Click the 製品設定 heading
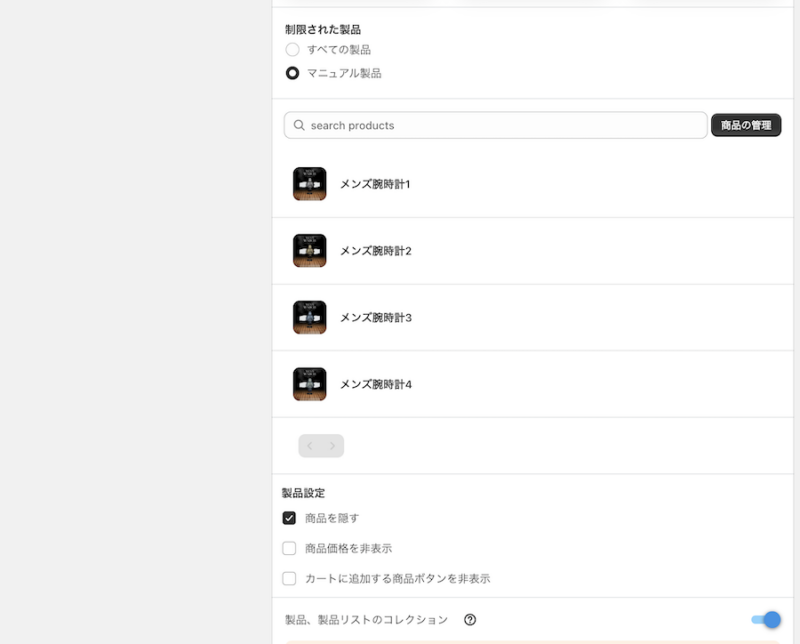800x644 pixels. tap(303, 493)
